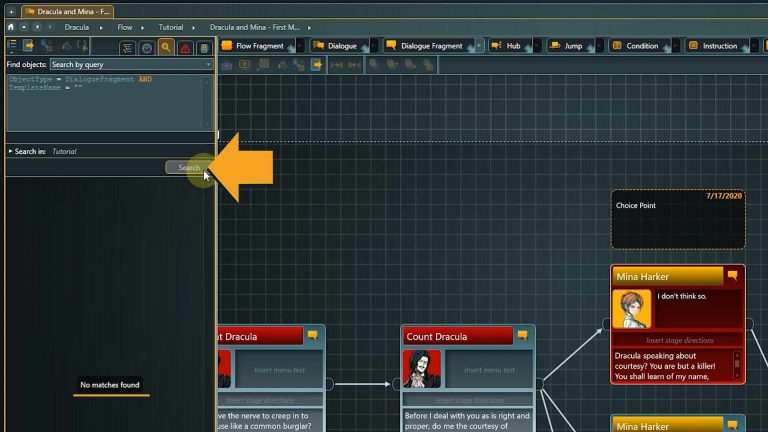Click the scrollbar inside Mina Harker's dialogue text
The height and width of the screenshot is (432, 768).
click(x=737, y=365)
